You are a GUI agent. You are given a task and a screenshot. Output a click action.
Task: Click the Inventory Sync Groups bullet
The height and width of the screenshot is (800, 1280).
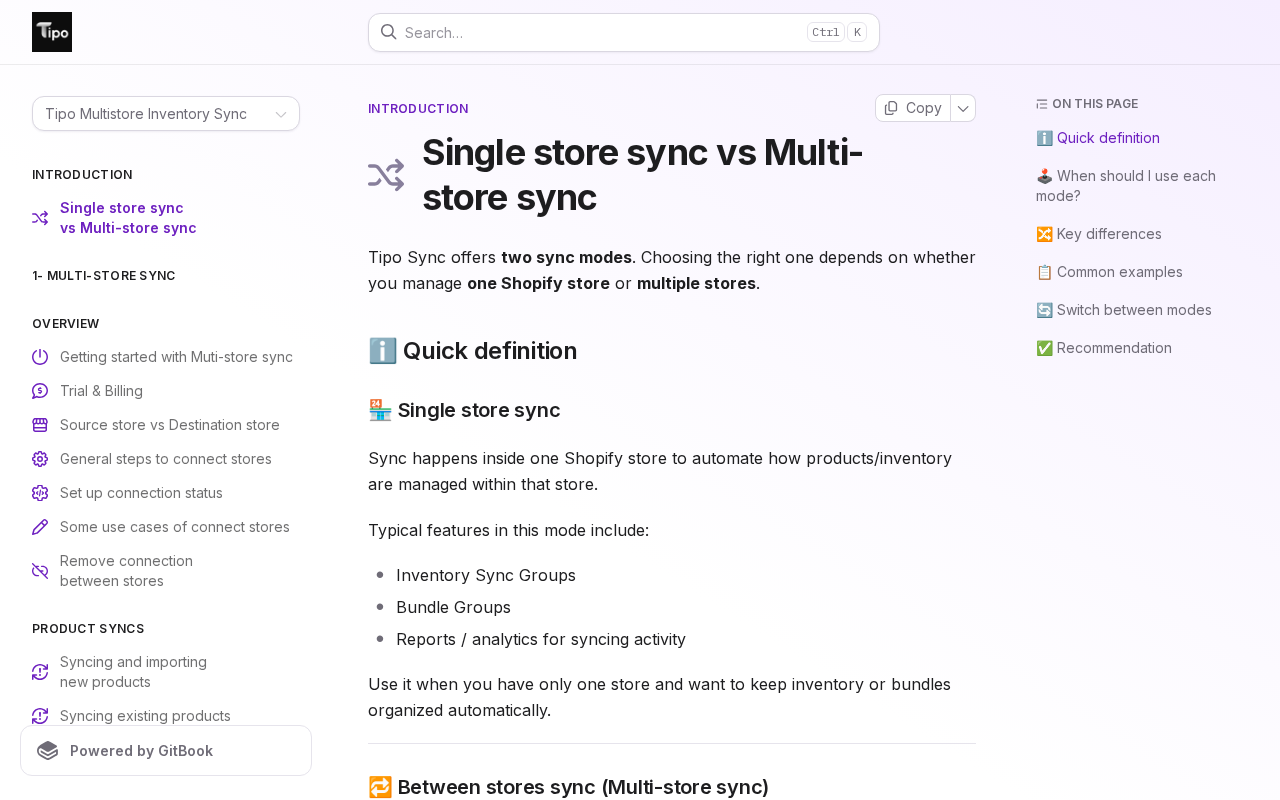click(486, 575)
